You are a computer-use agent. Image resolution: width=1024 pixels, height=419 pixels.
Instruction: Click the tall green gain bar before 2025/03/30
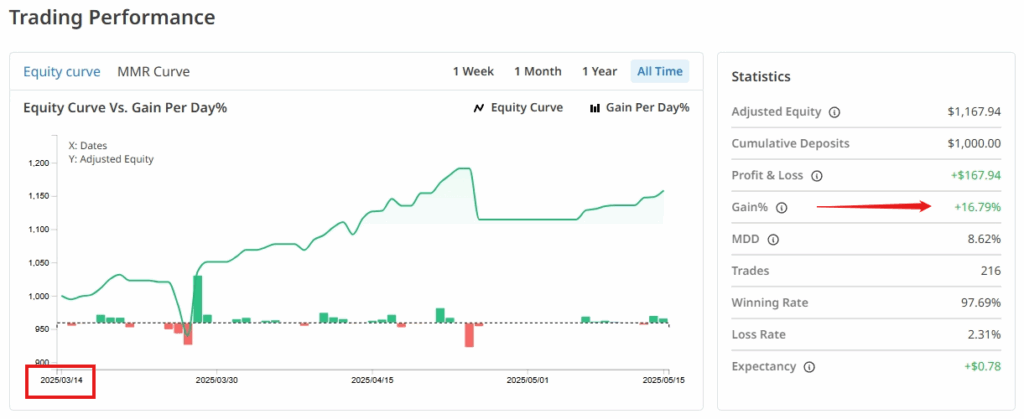pos(198,298)
